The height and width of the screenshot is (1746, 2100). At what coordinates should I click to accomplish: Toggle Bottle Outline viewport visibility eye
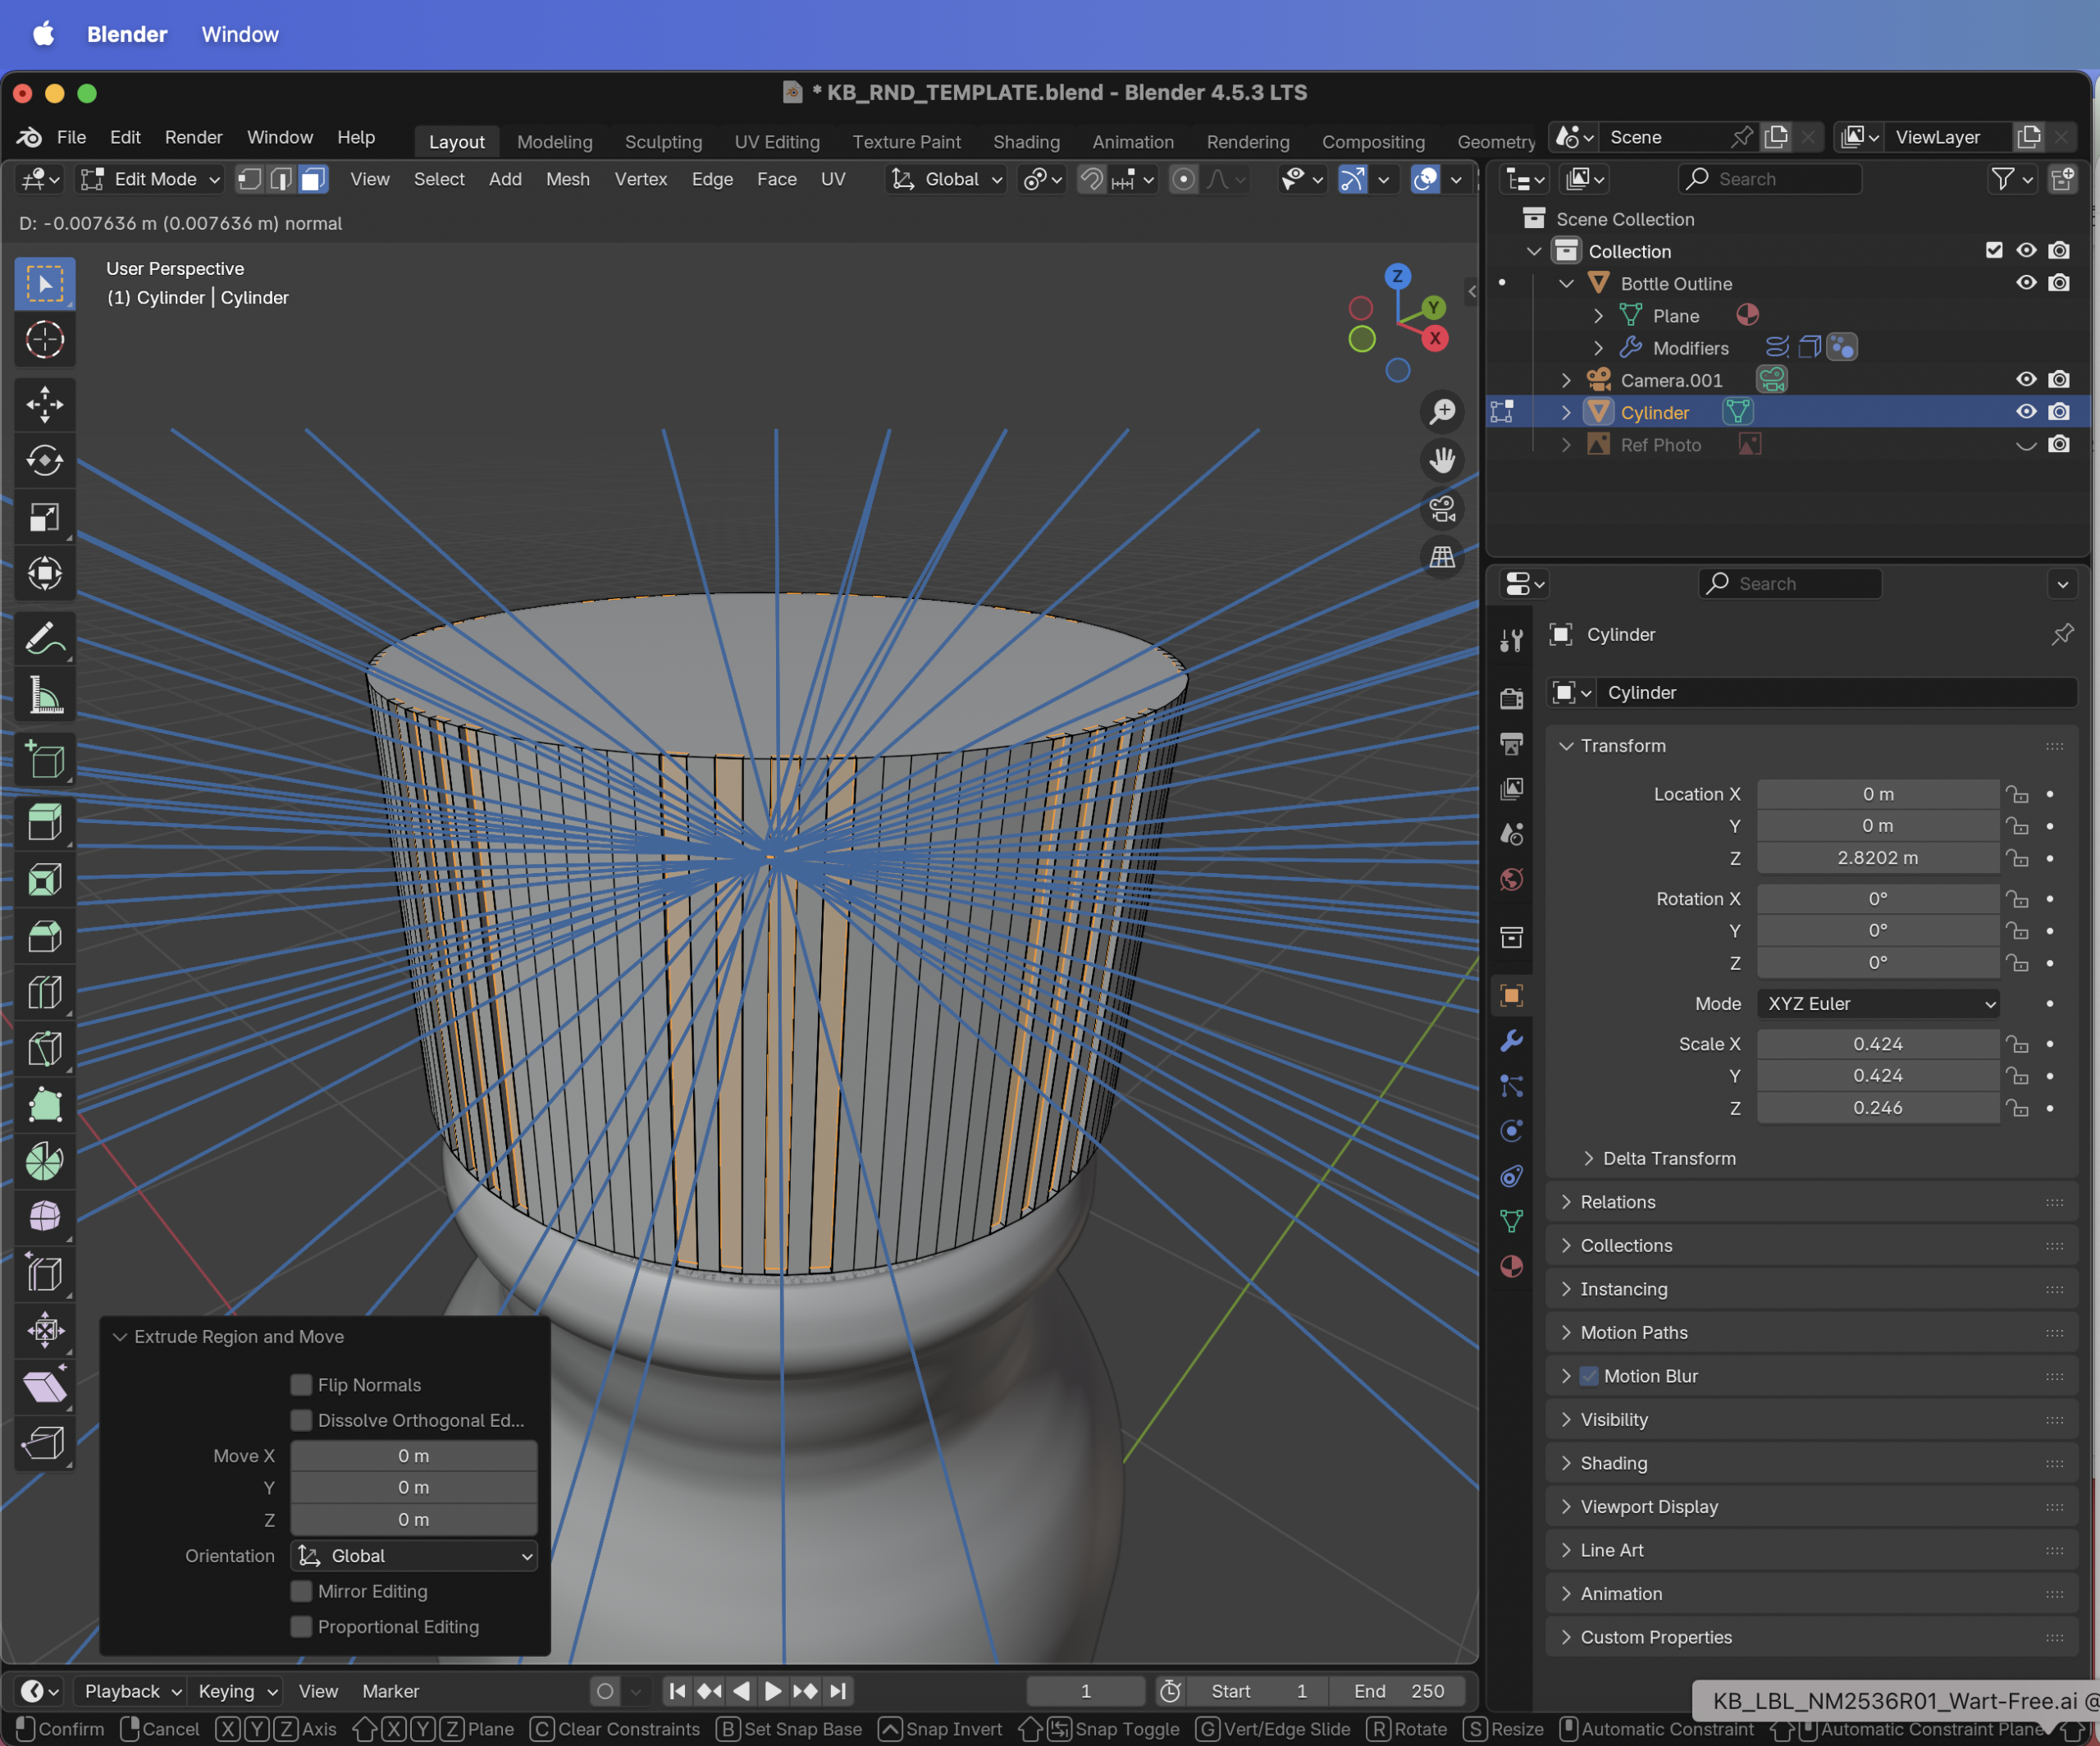(x=2026, y=283)
